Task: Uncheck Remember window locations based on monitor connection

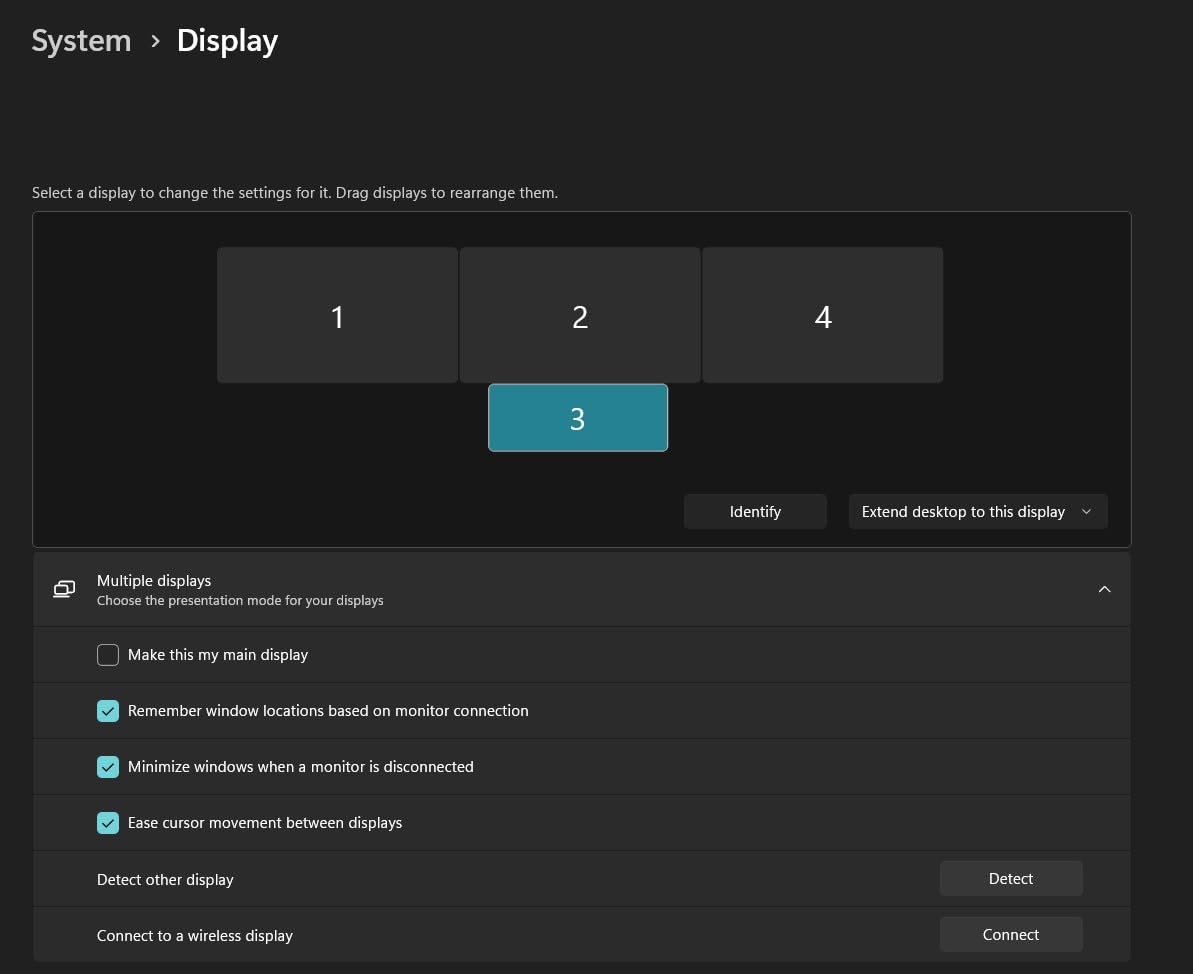Action: (108, 711)
